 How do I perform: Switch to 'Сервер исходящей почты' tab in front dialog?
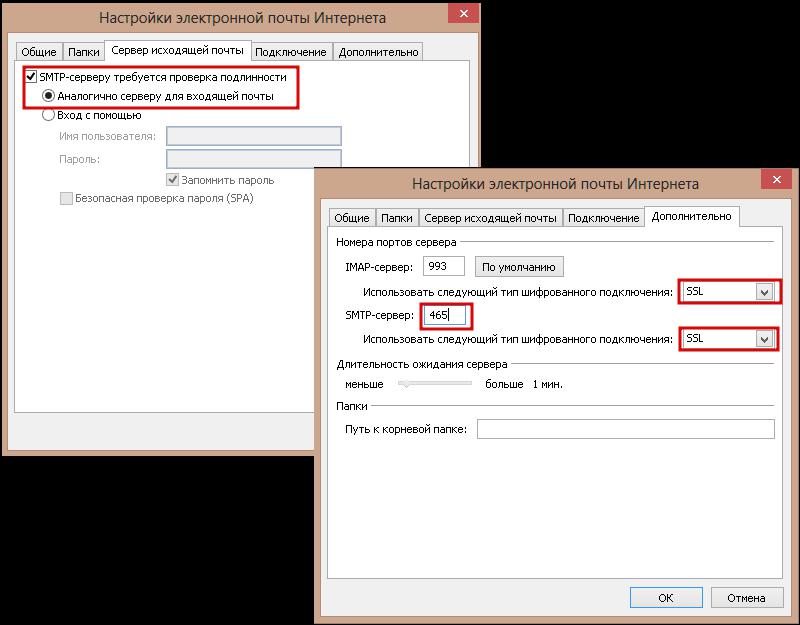click(x=490, y=218)
